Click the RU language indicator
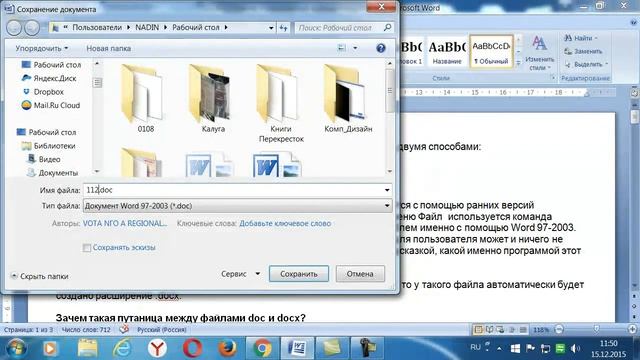The image size is (640, 360). pyautogui.click(x=475, y=347)
